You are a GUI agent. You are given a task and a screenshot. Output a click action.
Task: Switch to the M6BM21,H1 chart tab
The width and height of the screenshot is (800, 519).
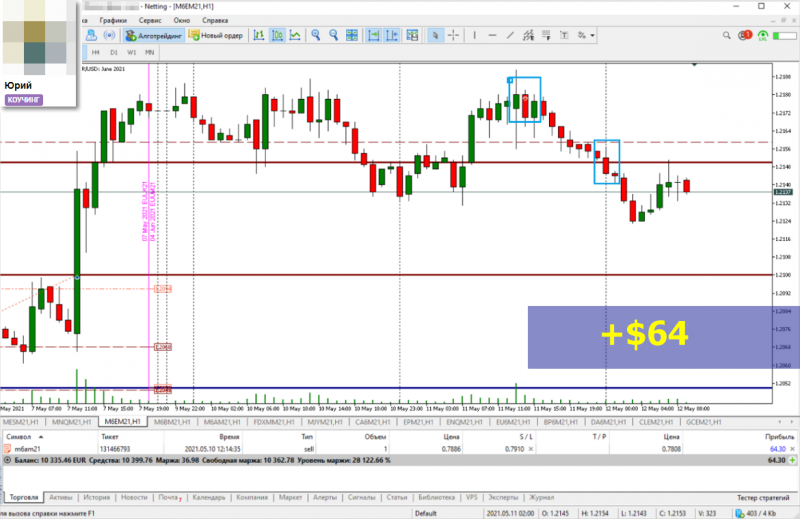click(x=172, y=422)
